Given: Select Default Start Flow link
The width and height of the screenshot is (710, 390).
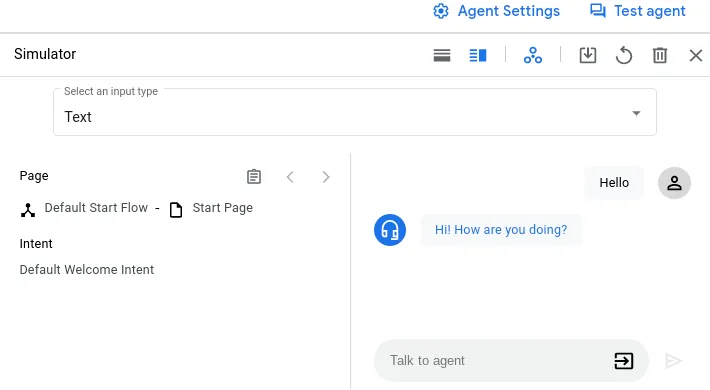Looking at the screenshot, I should pyautogui.click(x=96, y=207).
